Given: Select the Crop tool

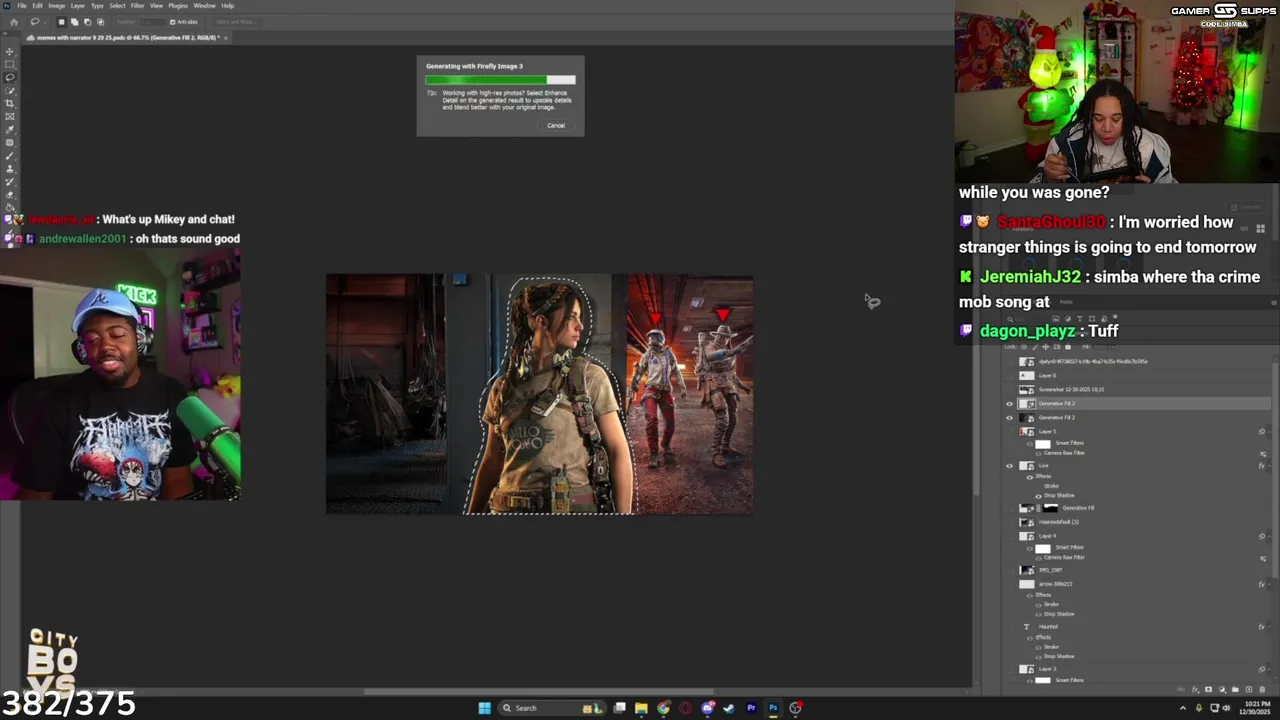Looking at the screenshot, I should [10, 103].
